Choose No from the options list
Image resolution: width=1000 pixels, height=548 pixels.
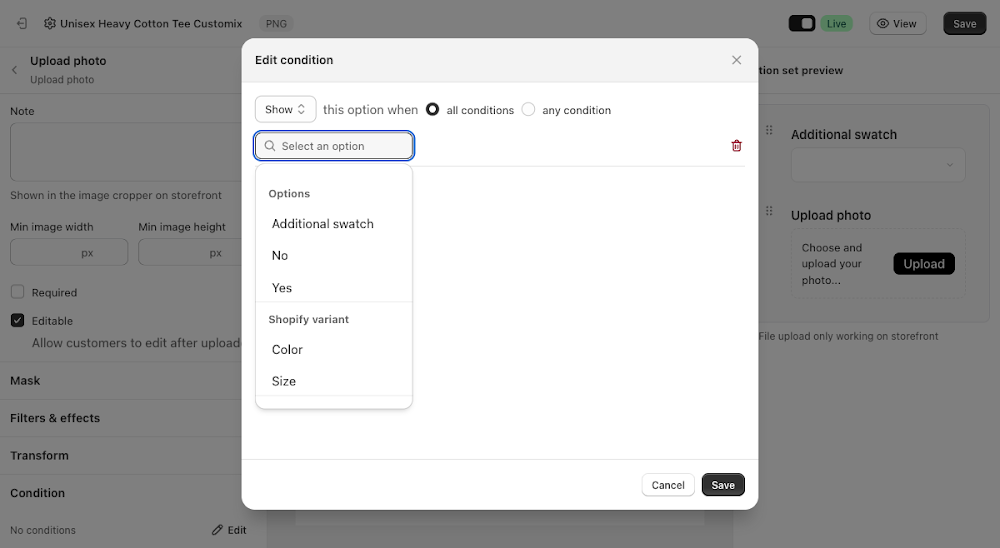pos(334,256)
